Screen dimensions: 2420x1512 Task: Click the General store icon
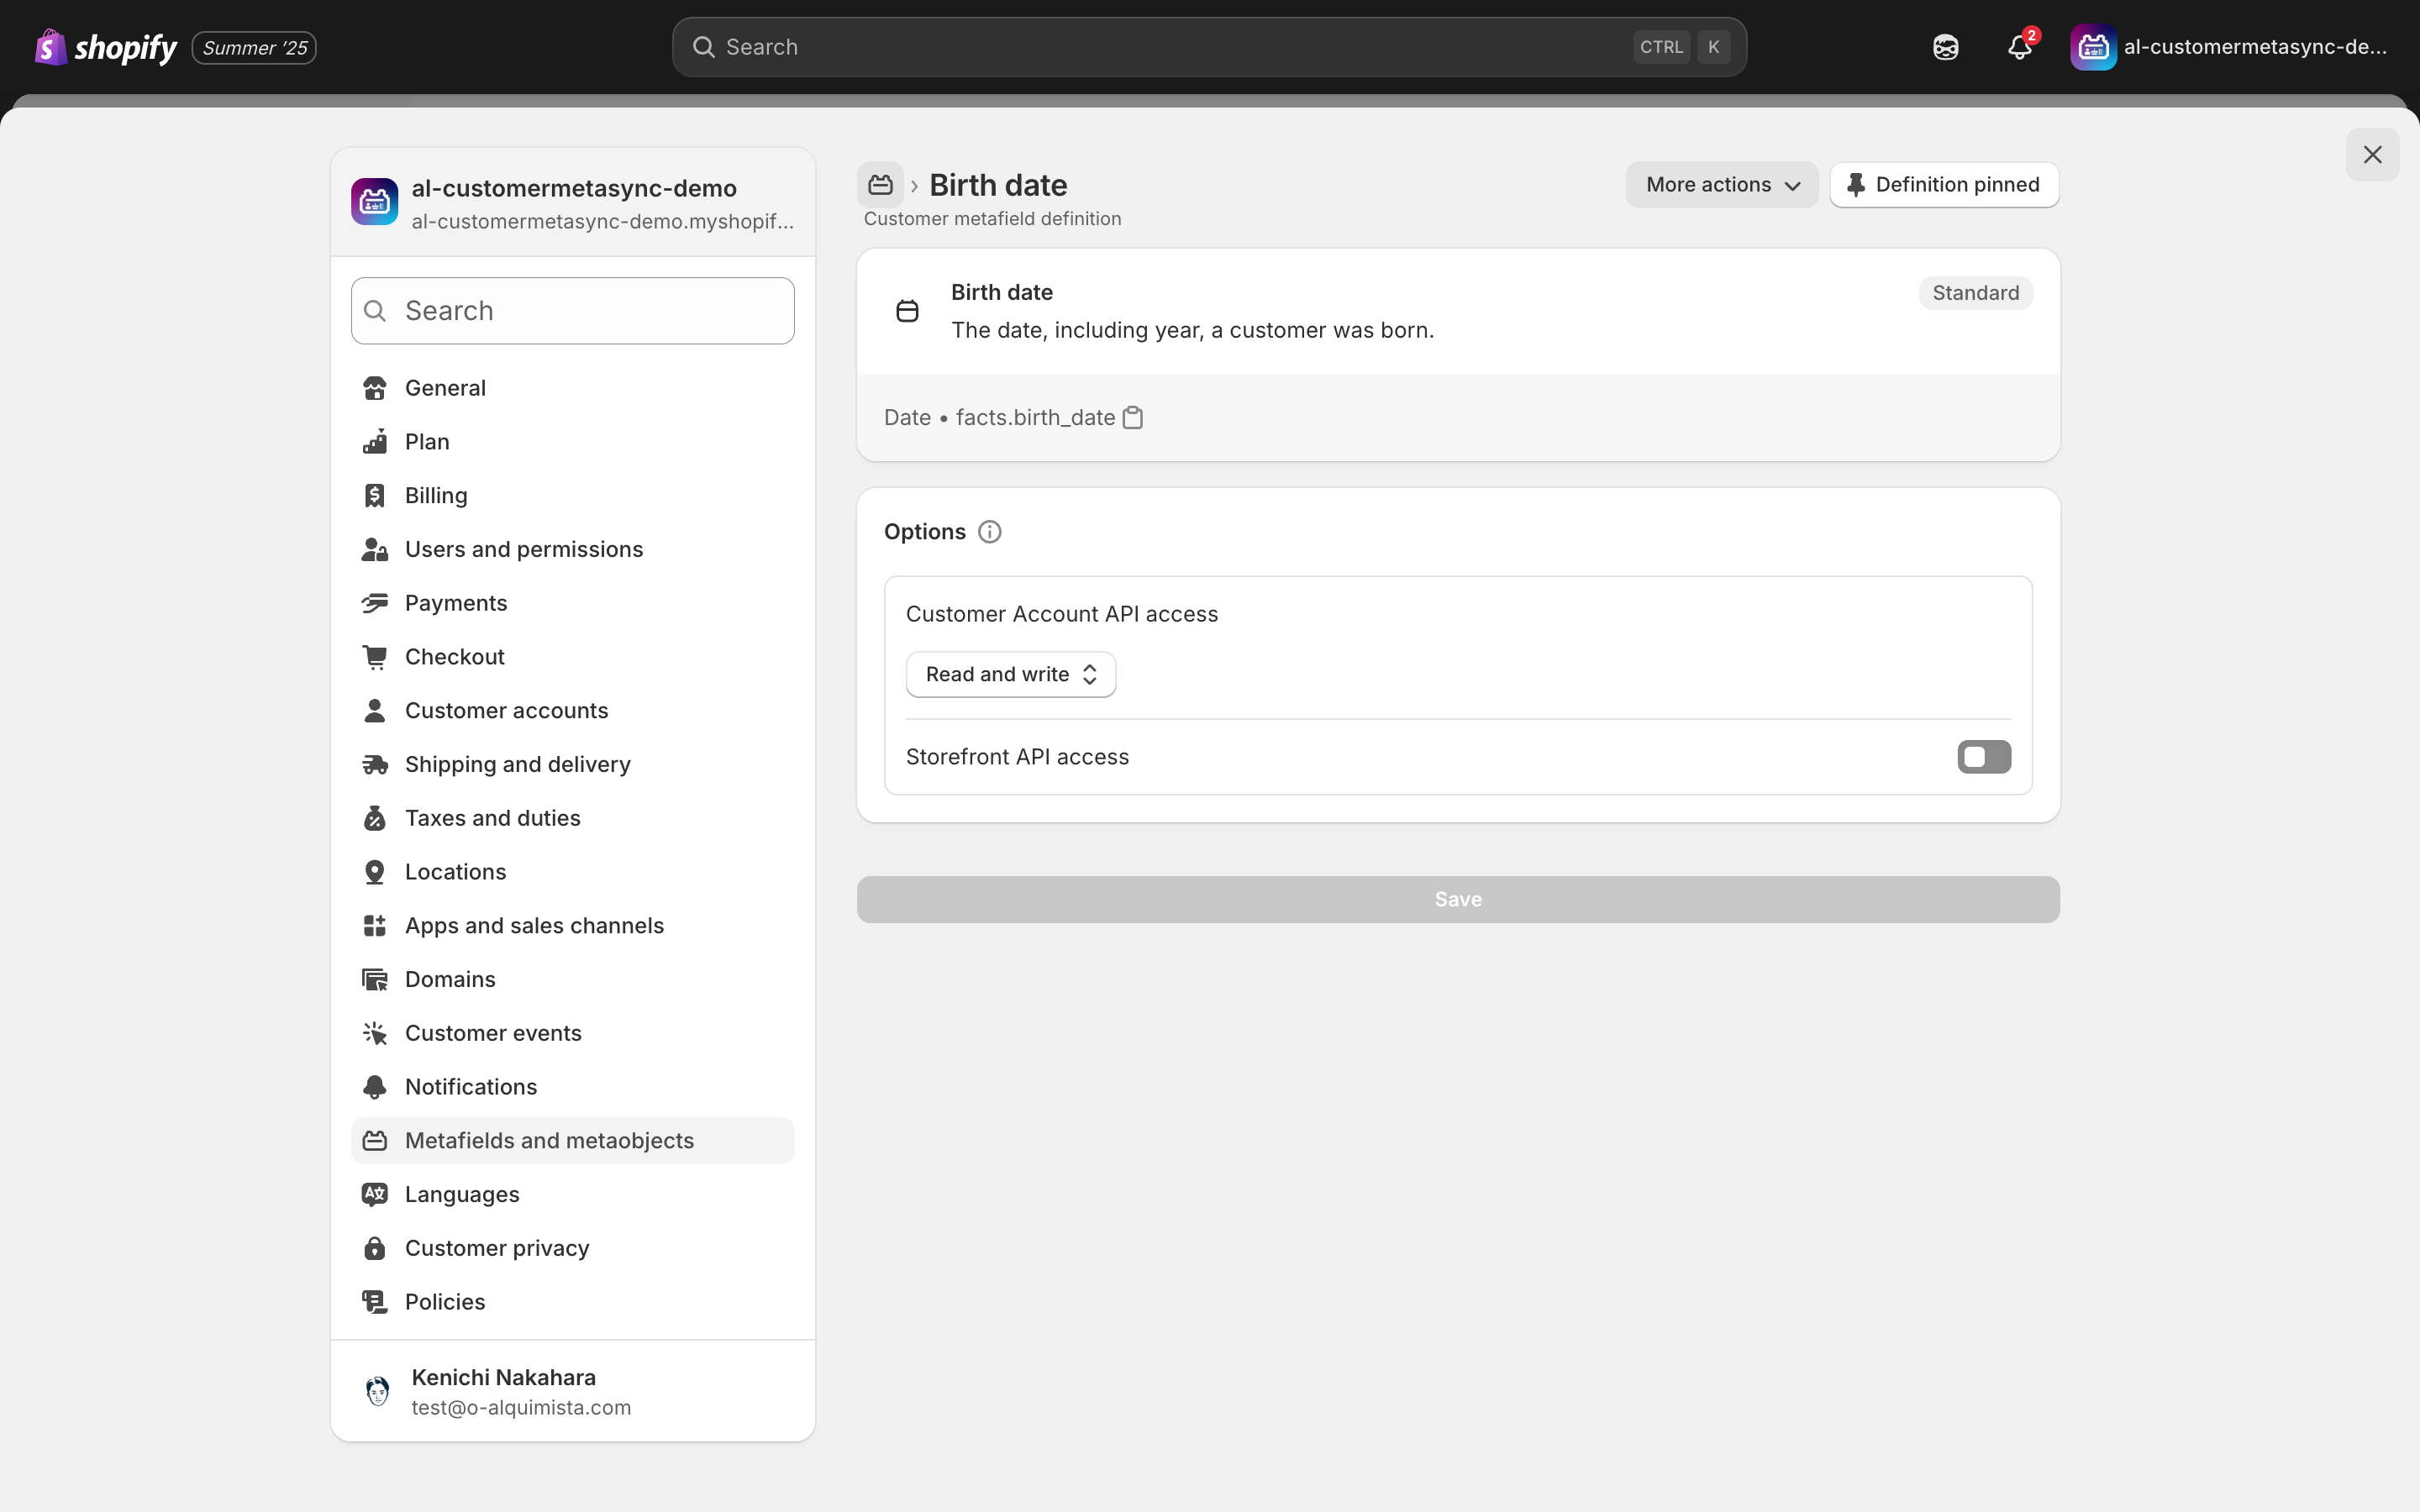point(375,388)
